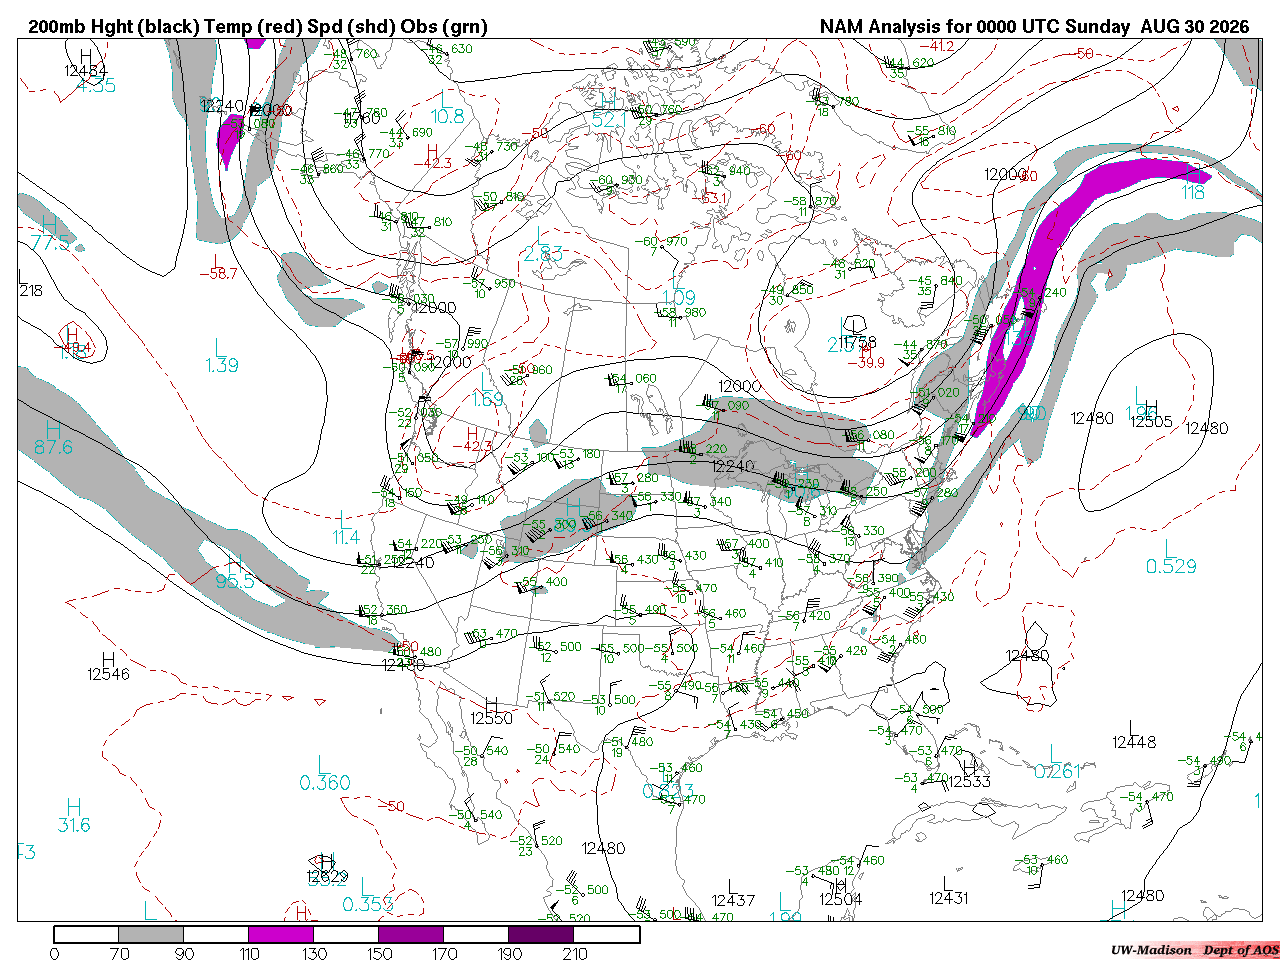Click the gray 70-90 speed legend swatch
This screenshot has height=960, width=1280.
[x=151, y=934]
